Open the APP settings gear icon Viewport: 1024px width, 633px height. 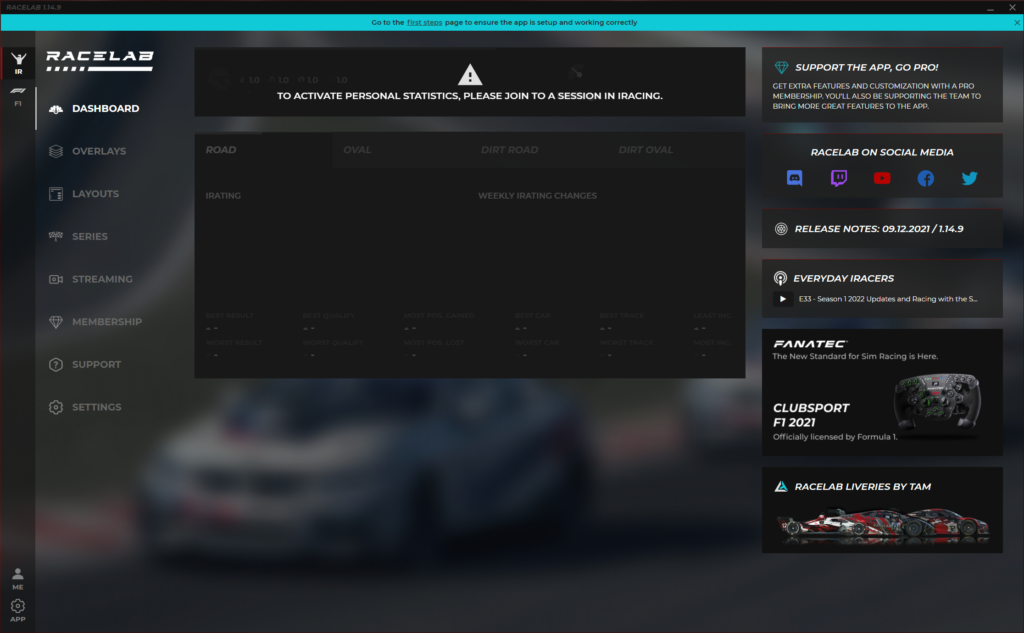click(x=18, y=611)
